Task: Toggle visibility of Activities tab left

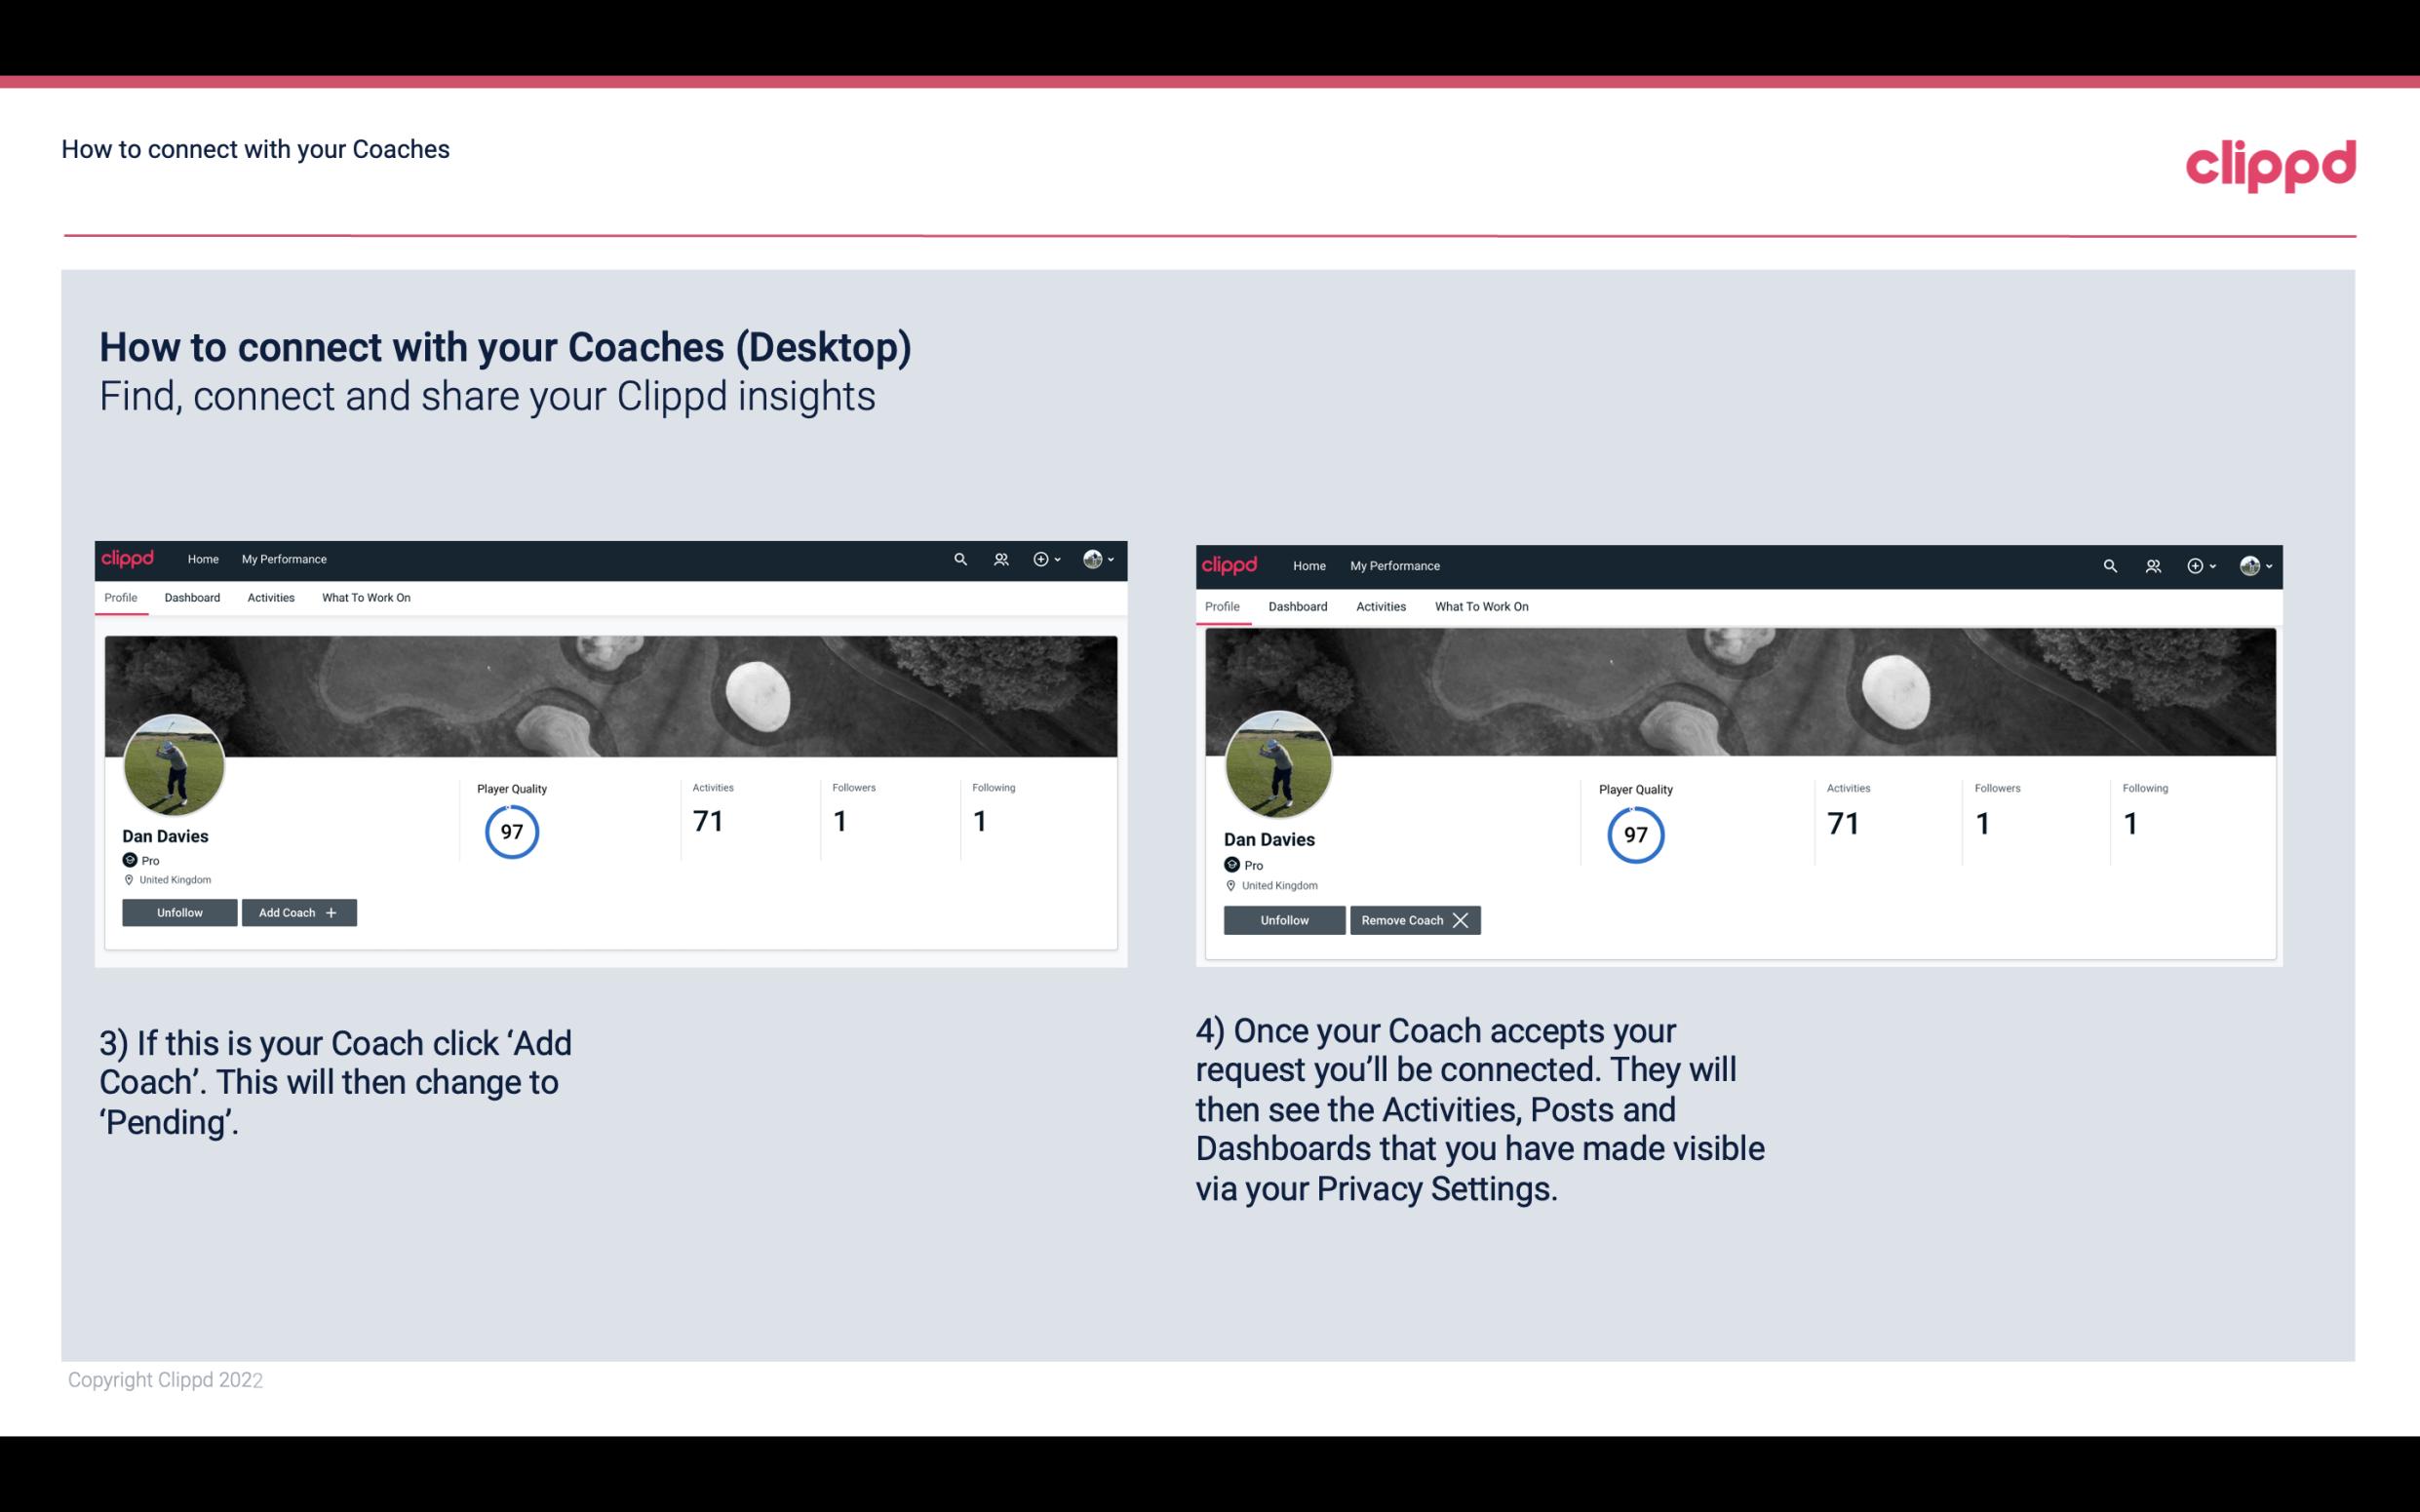Action: pyautogui.click(x=270, y=598)
